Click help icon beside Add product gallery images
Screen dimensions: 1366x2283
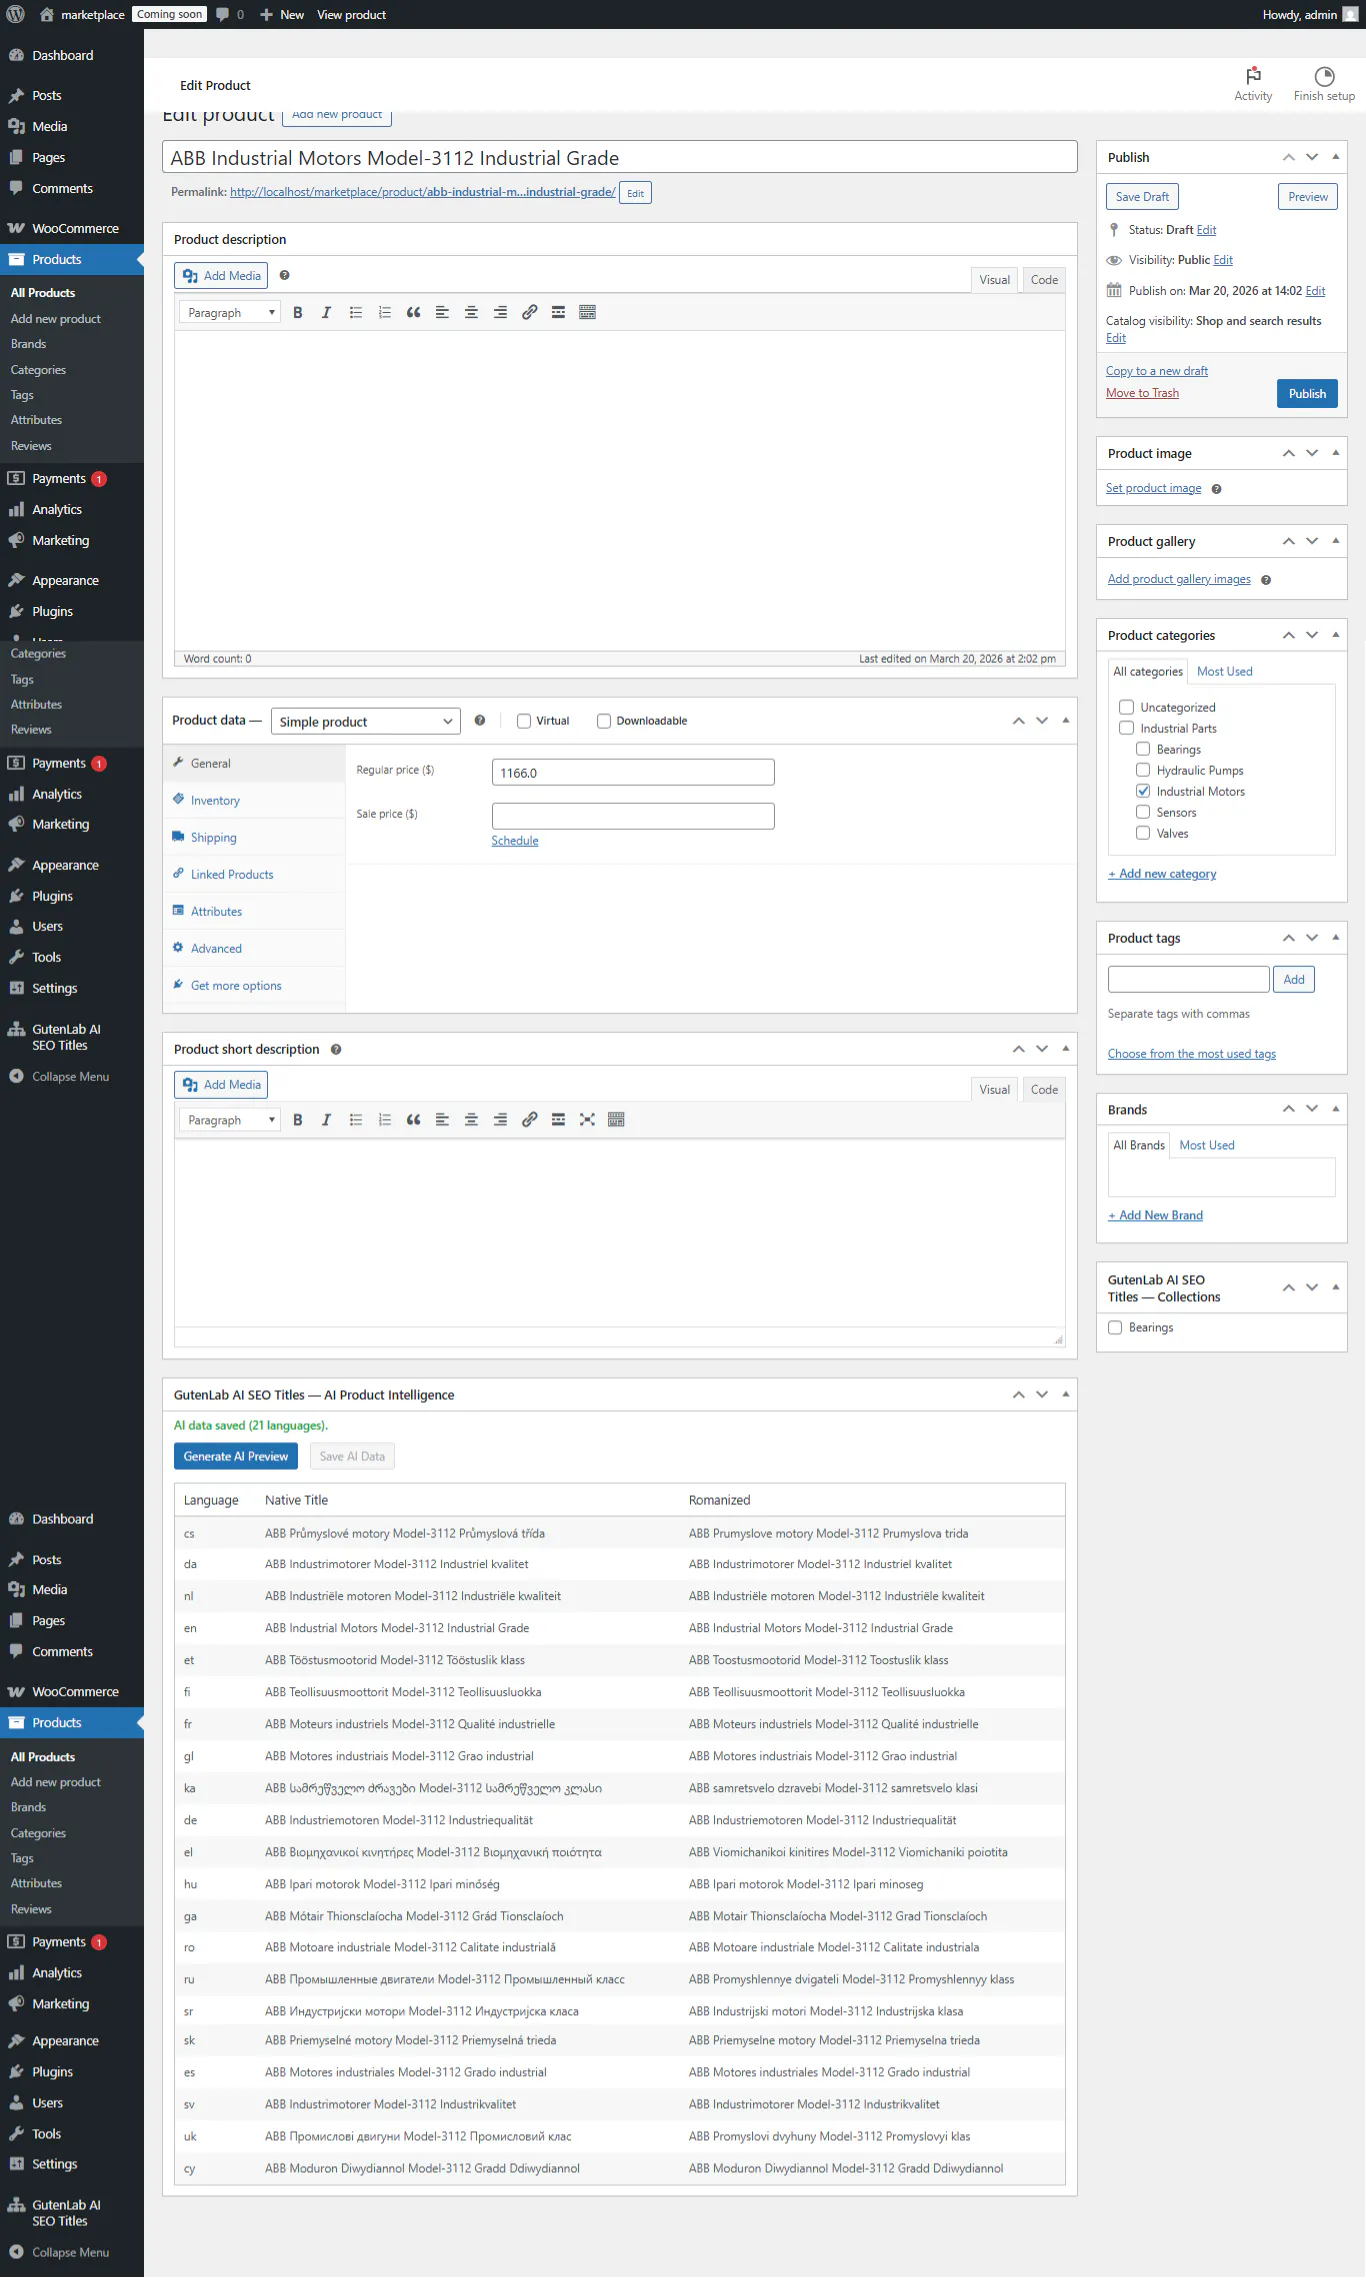pos(1265,580)
